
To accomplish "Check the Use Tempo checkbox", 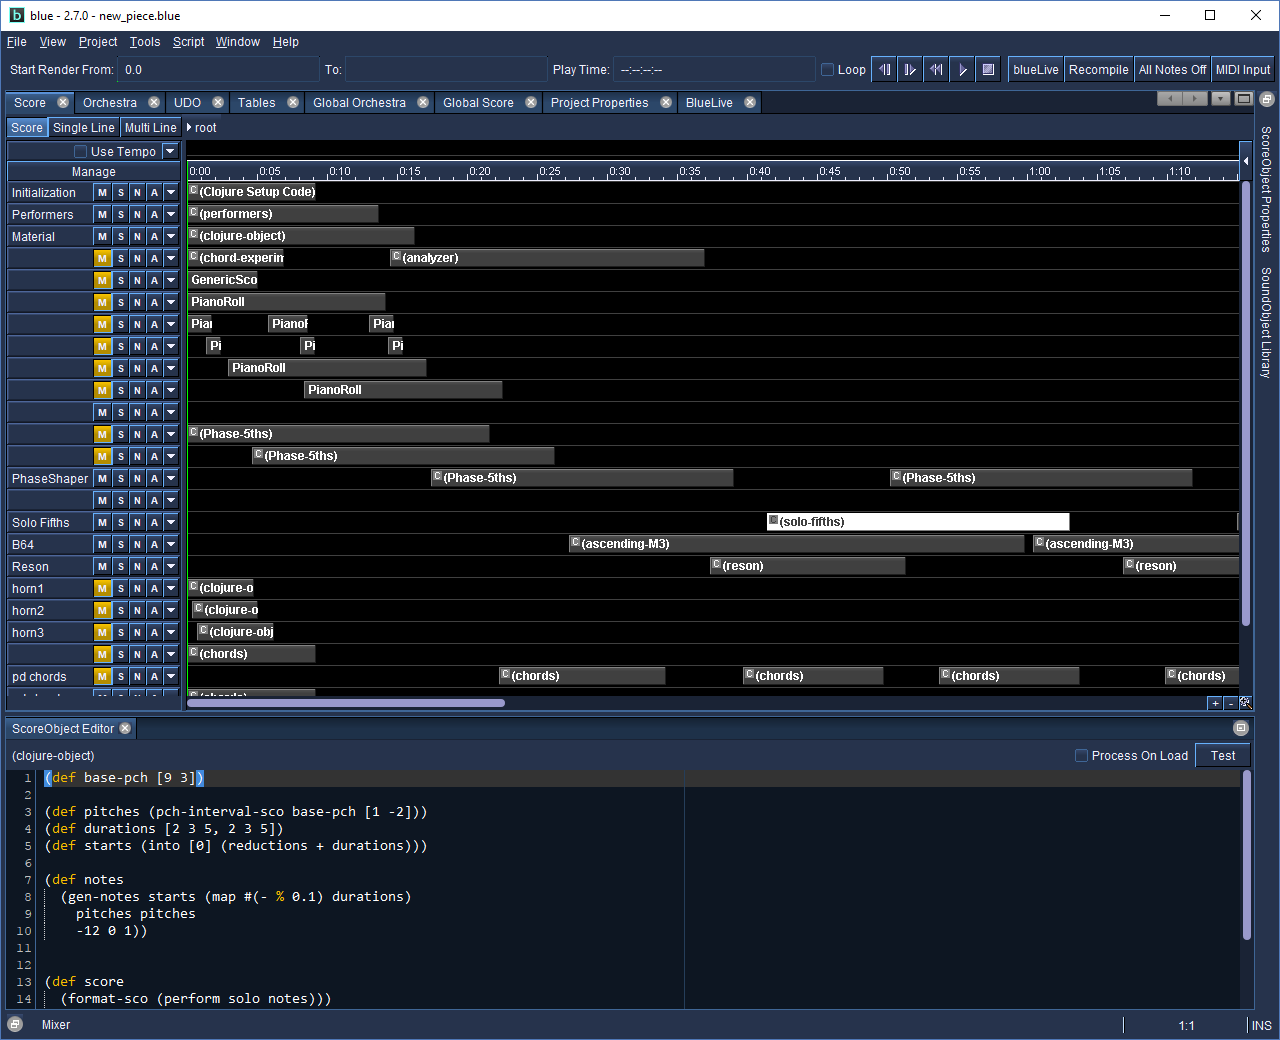I will pos(81,152).
